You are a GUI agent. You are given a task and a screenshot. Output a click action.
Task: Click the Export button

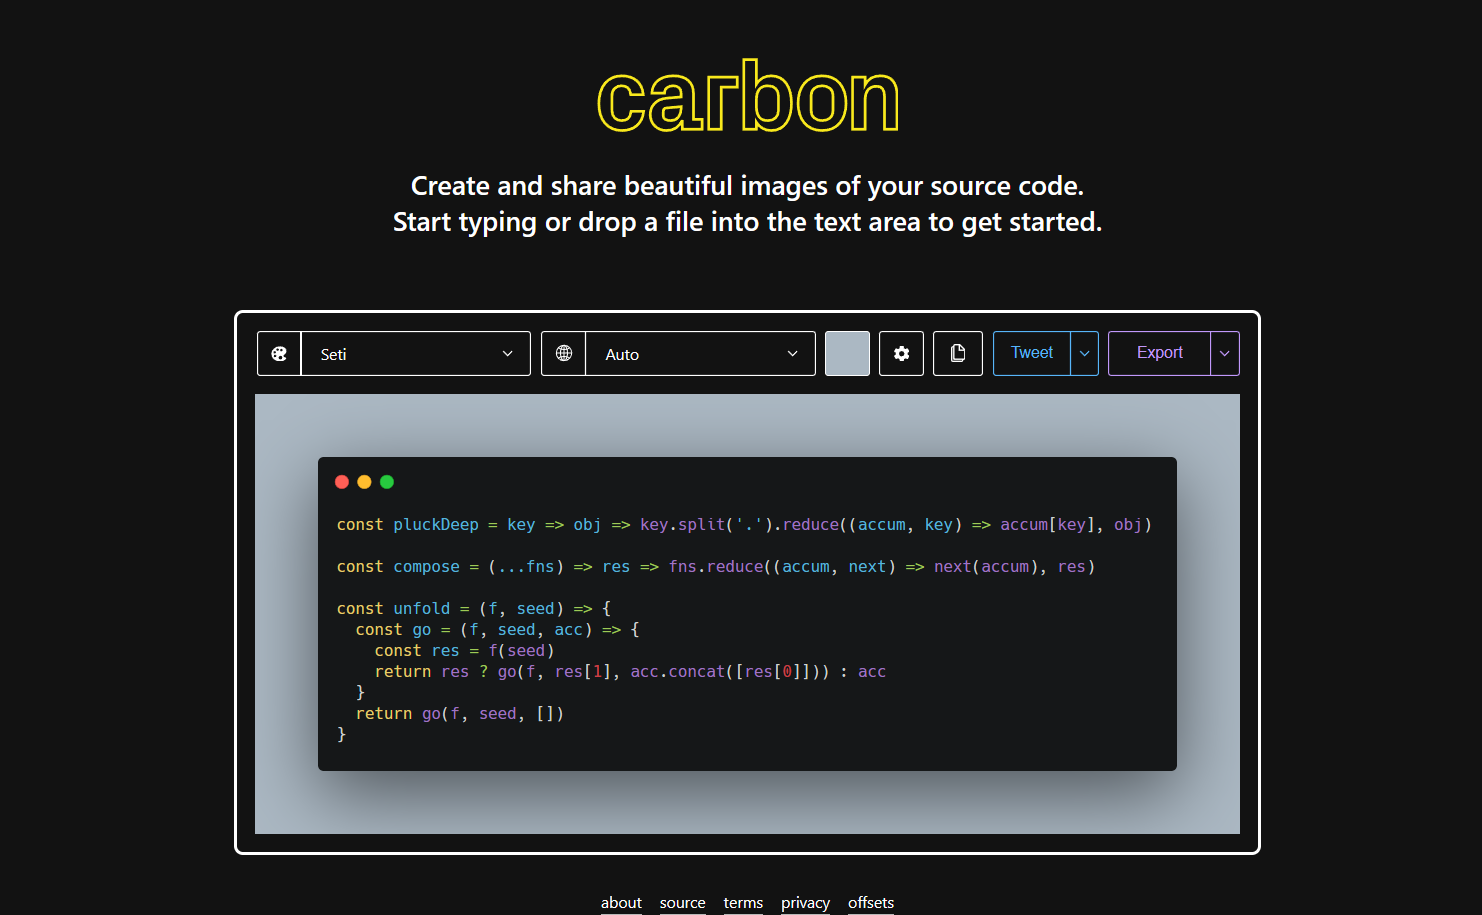[1159, 353]
